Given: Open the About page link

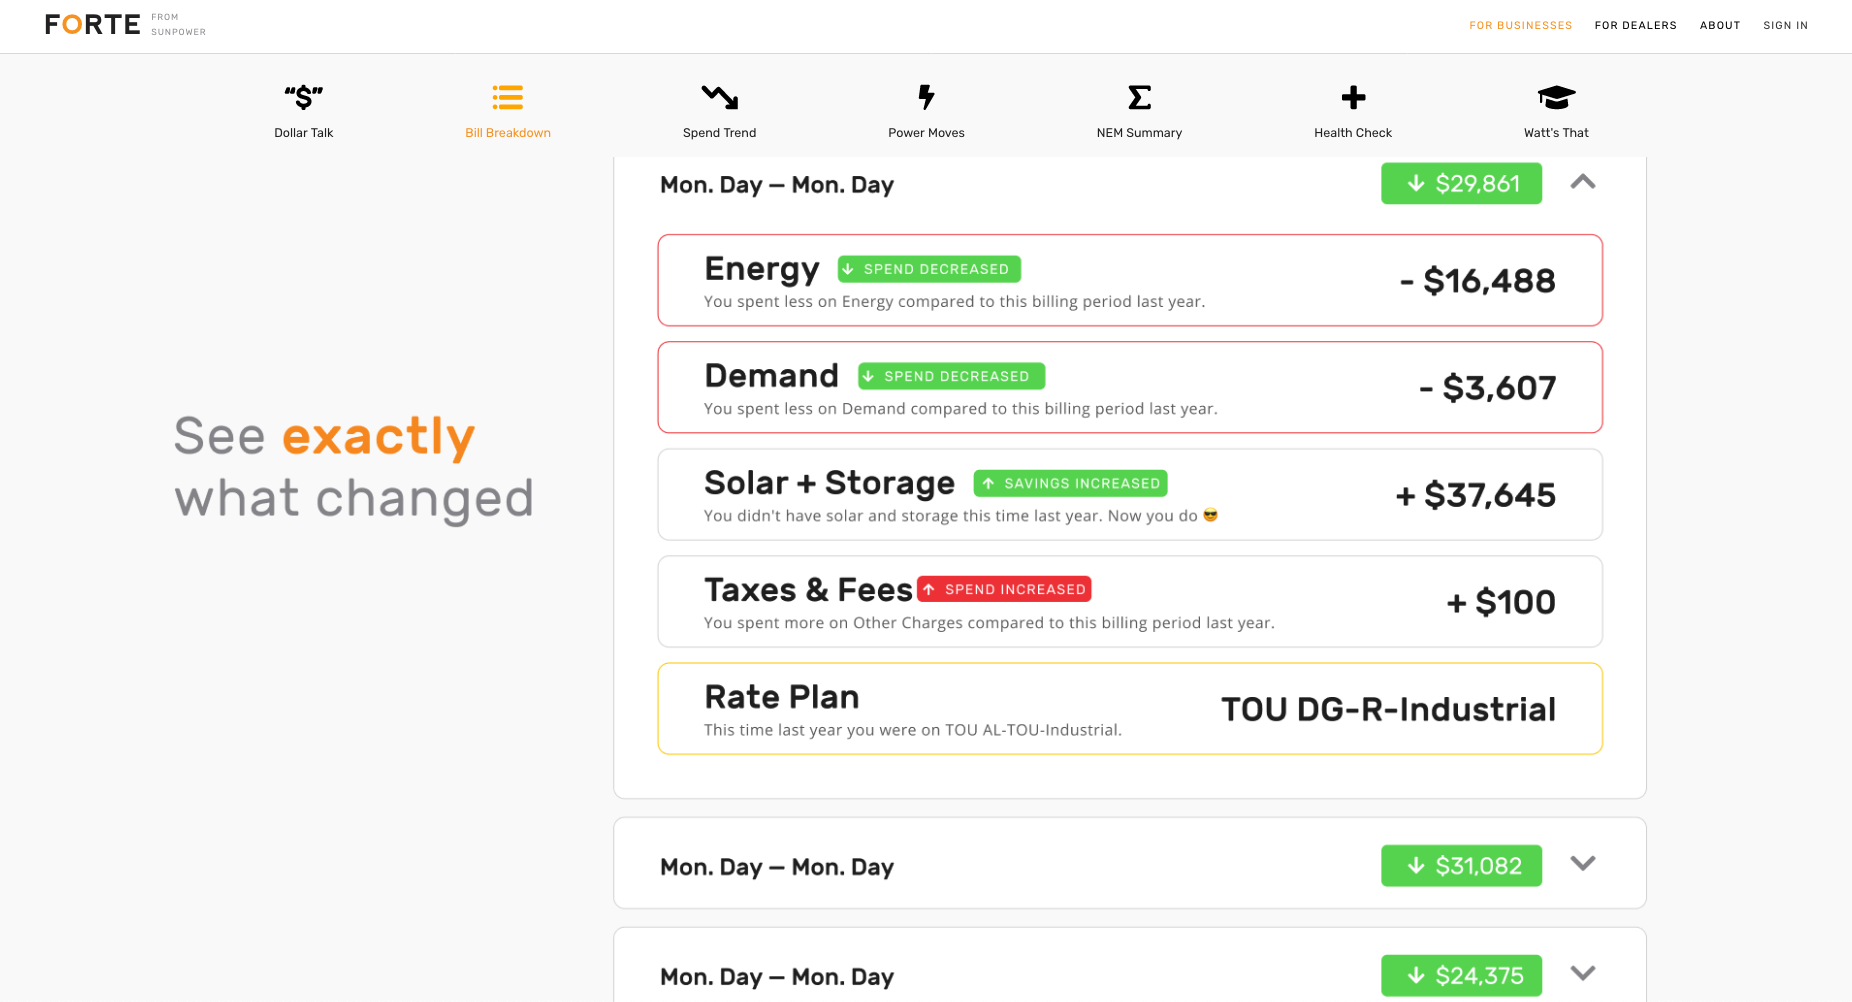Looking at the screenshot, I should [x=1720, y=26].
